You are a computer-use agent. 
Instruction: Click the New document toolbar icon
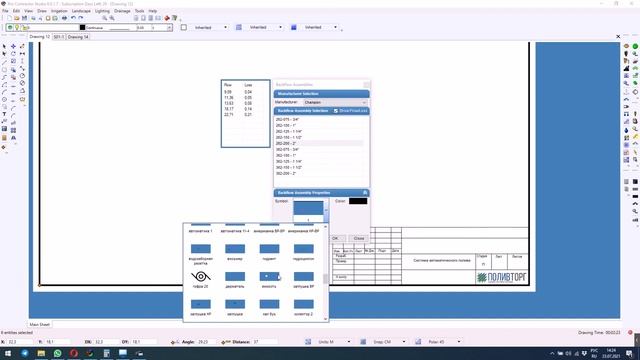tap(9, 18)
